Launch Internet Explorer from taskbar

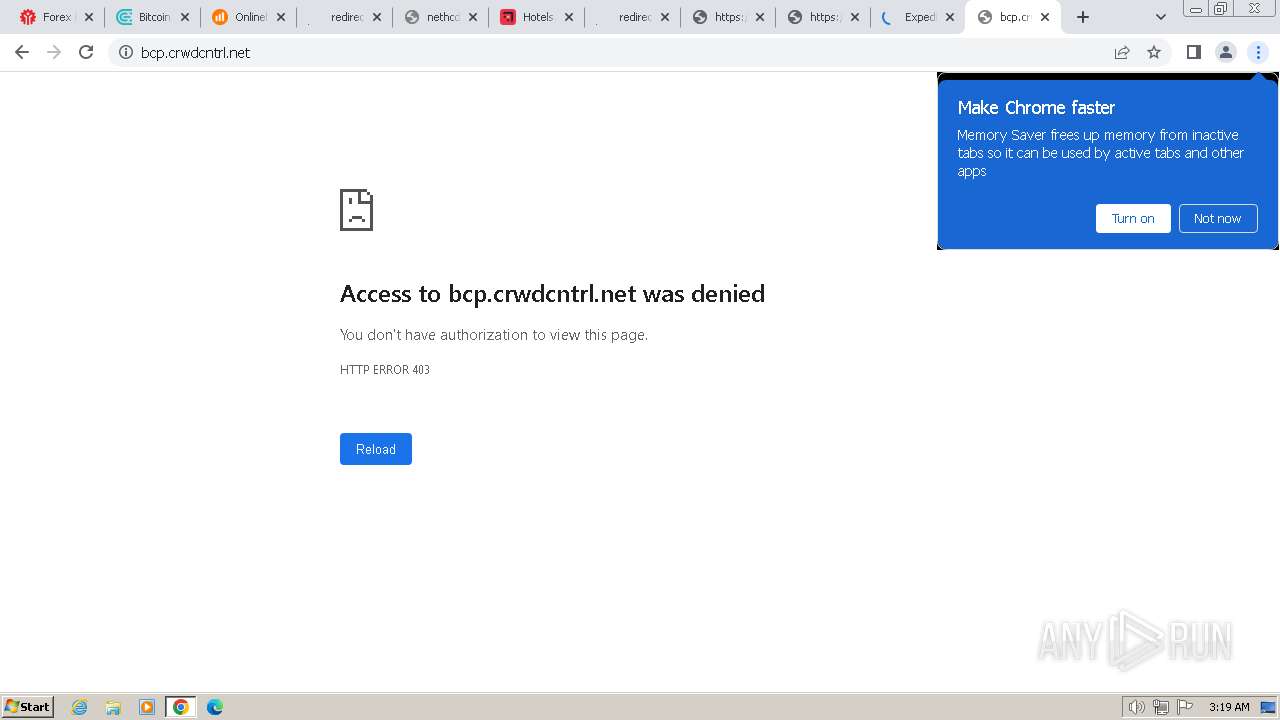tap(80, 707)
